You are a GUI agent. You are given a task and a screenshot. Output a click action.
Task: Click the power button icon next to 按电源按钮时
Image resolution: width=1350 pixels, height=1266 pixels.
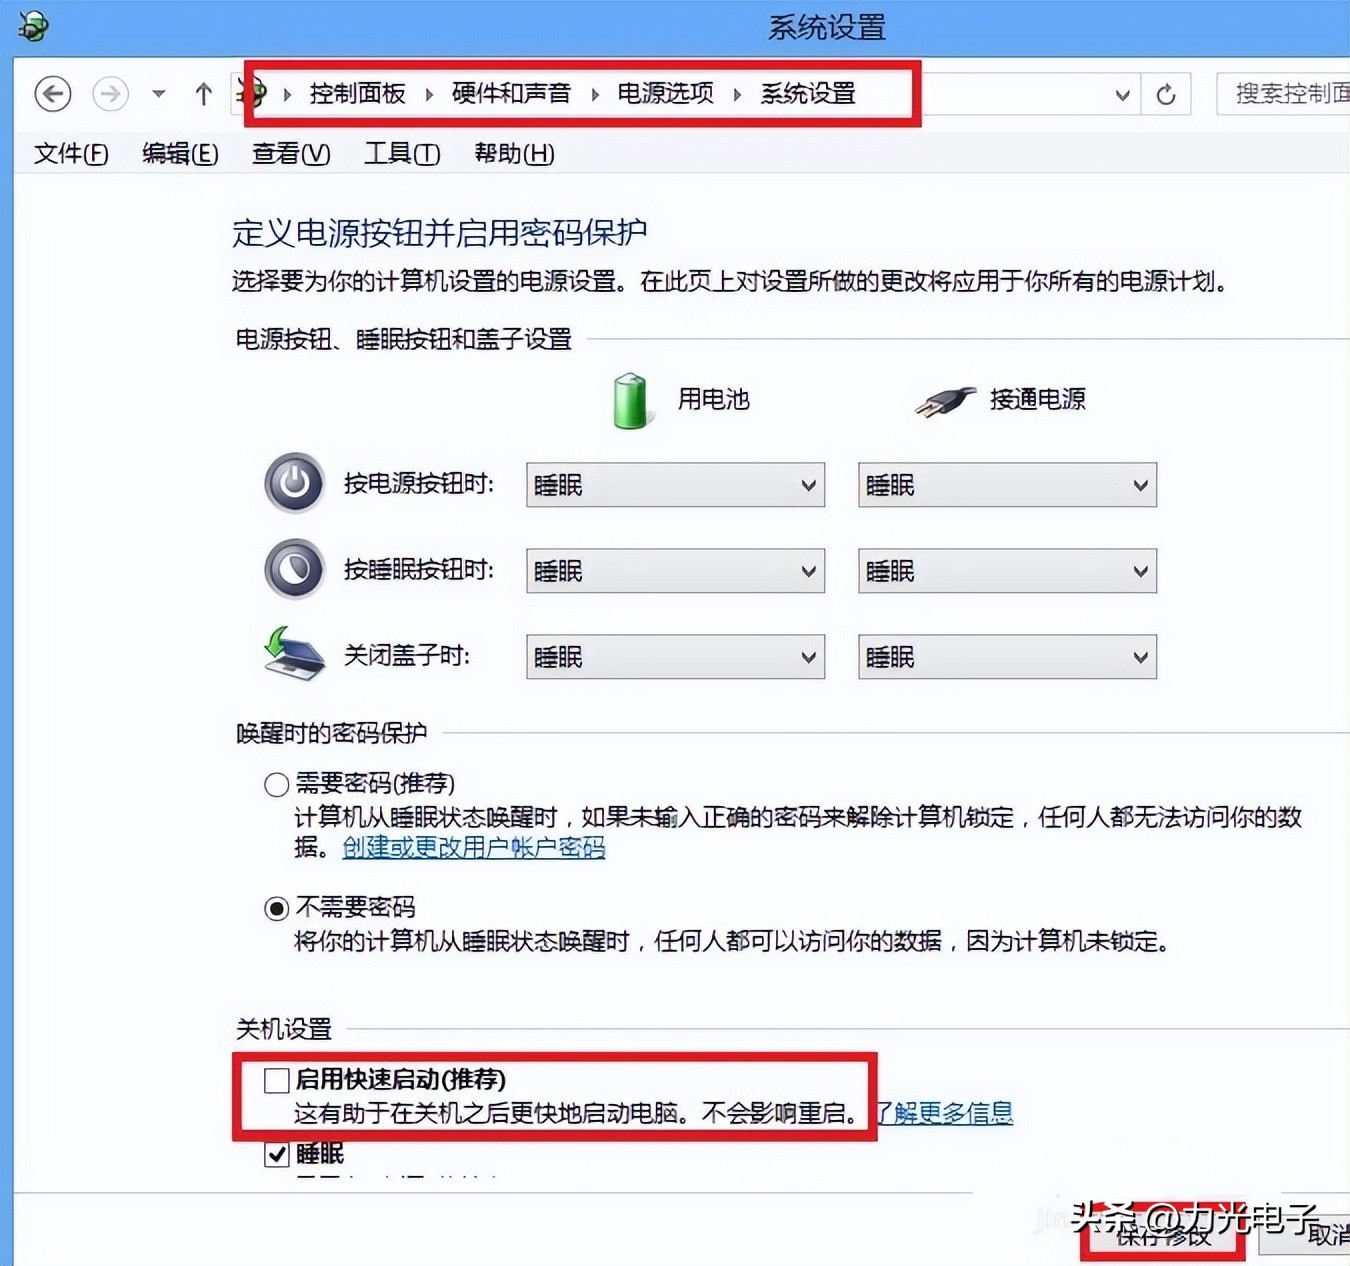pos(293,484)
